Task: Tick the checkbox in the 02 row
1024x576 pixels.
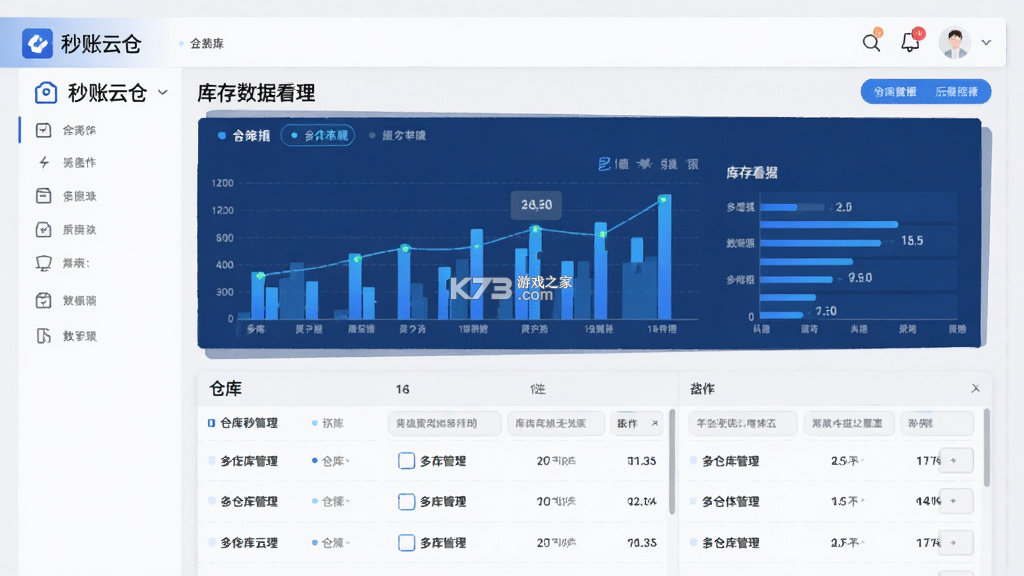Action: pyautogui.click(x=406, y=502)
